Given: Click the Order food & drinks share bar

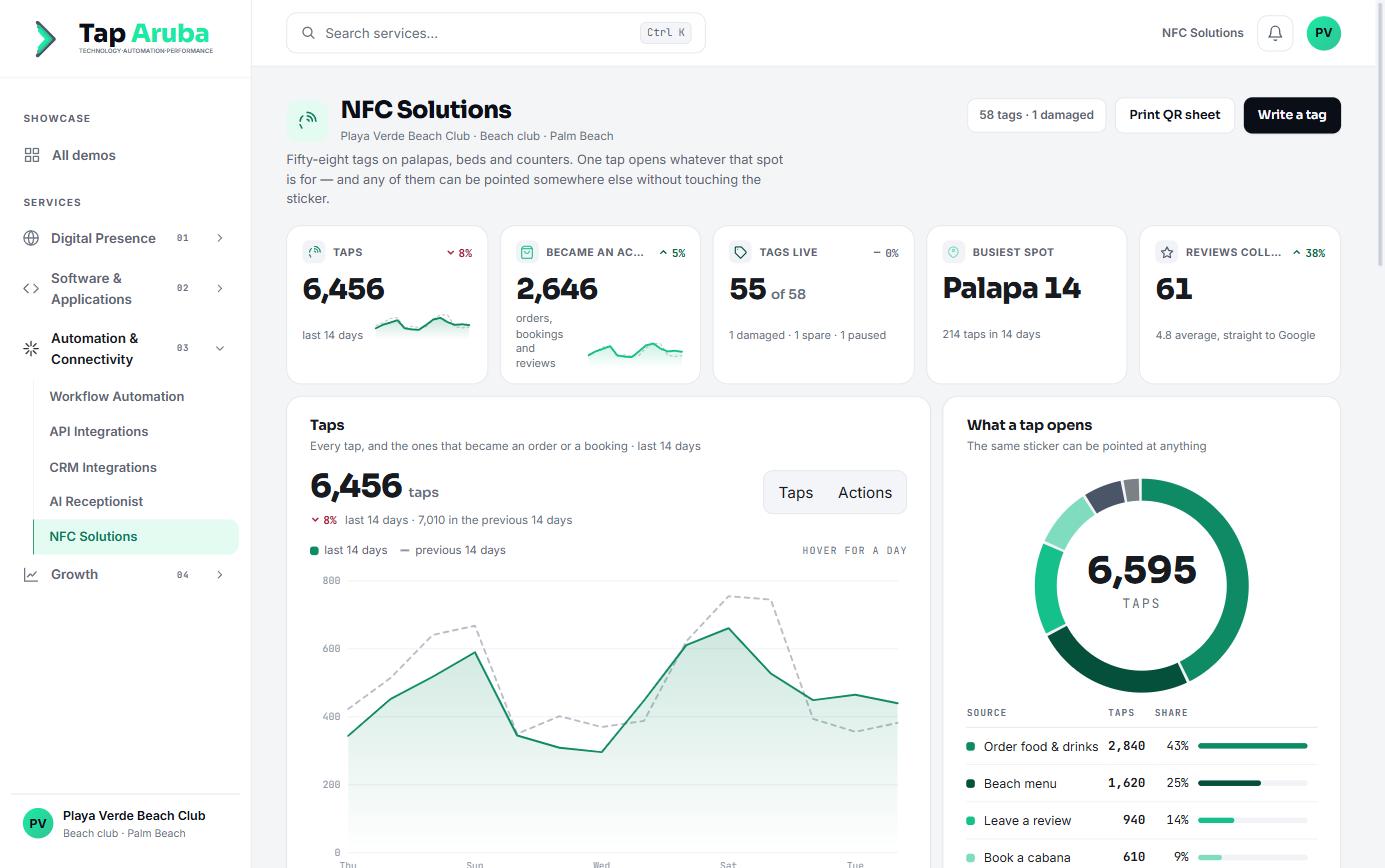Looking at the screenshot, I should pos(1253,746).
